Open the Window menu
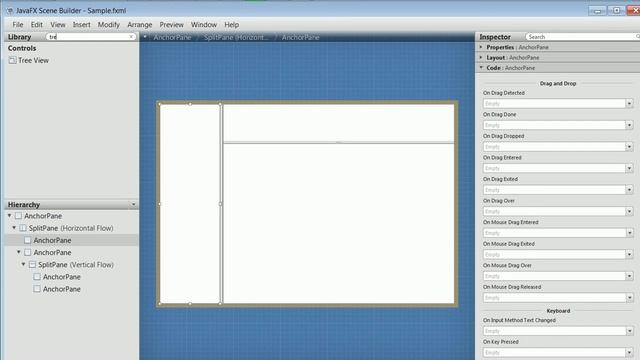 [204, 25]
